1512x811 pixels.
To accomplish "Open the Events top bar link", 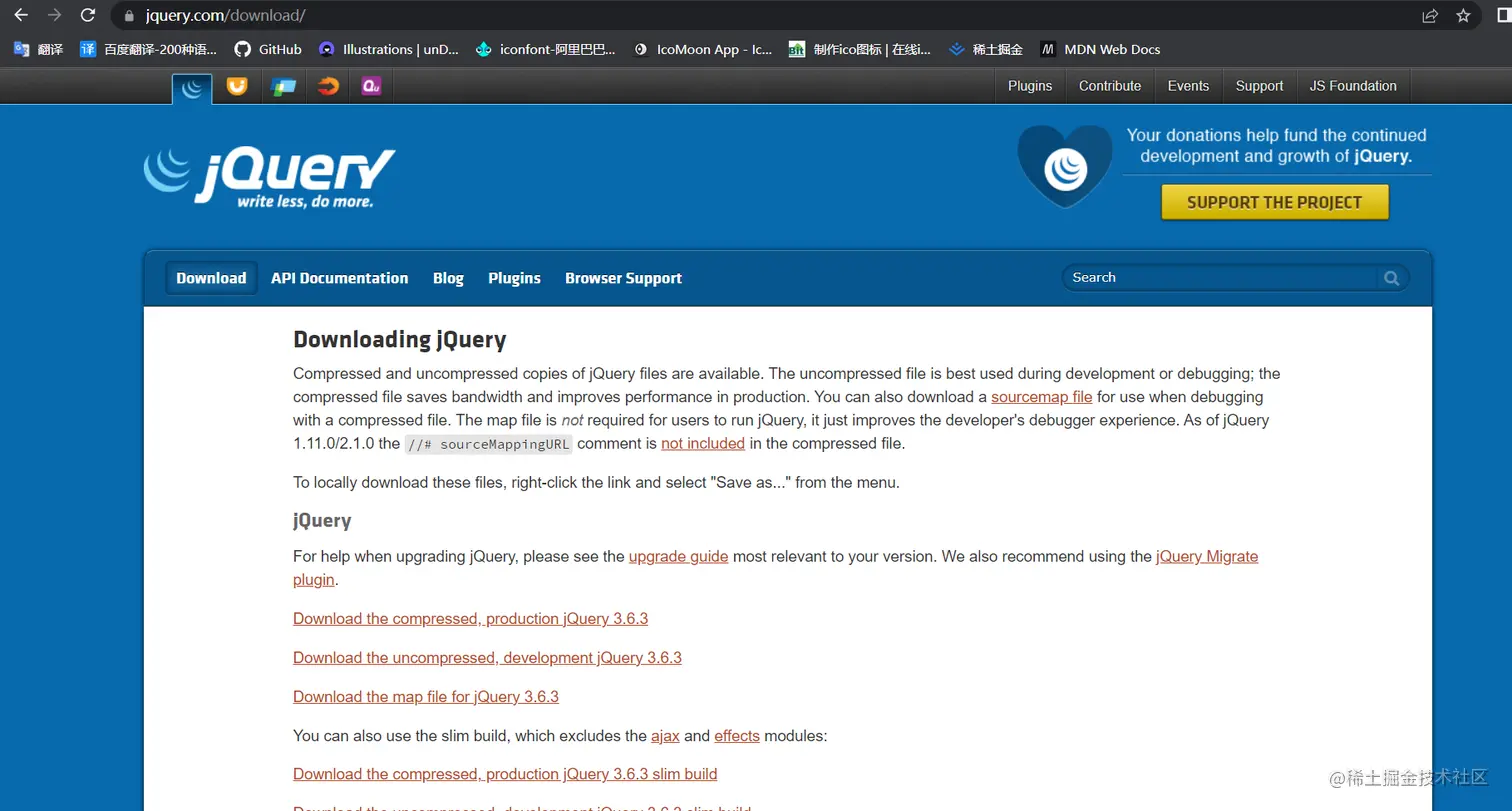I will pyautogui.click(x=1188, y=86).
